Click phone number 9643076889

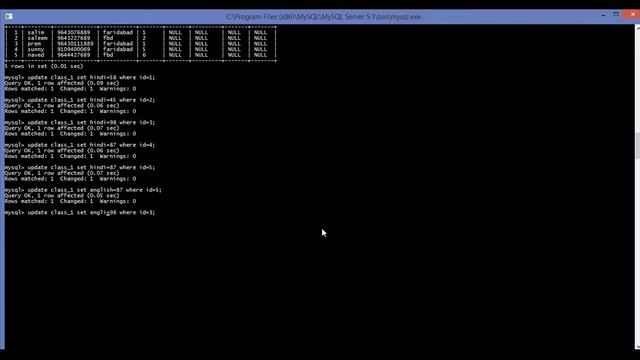pyautogui.click(x=73, y=32)
